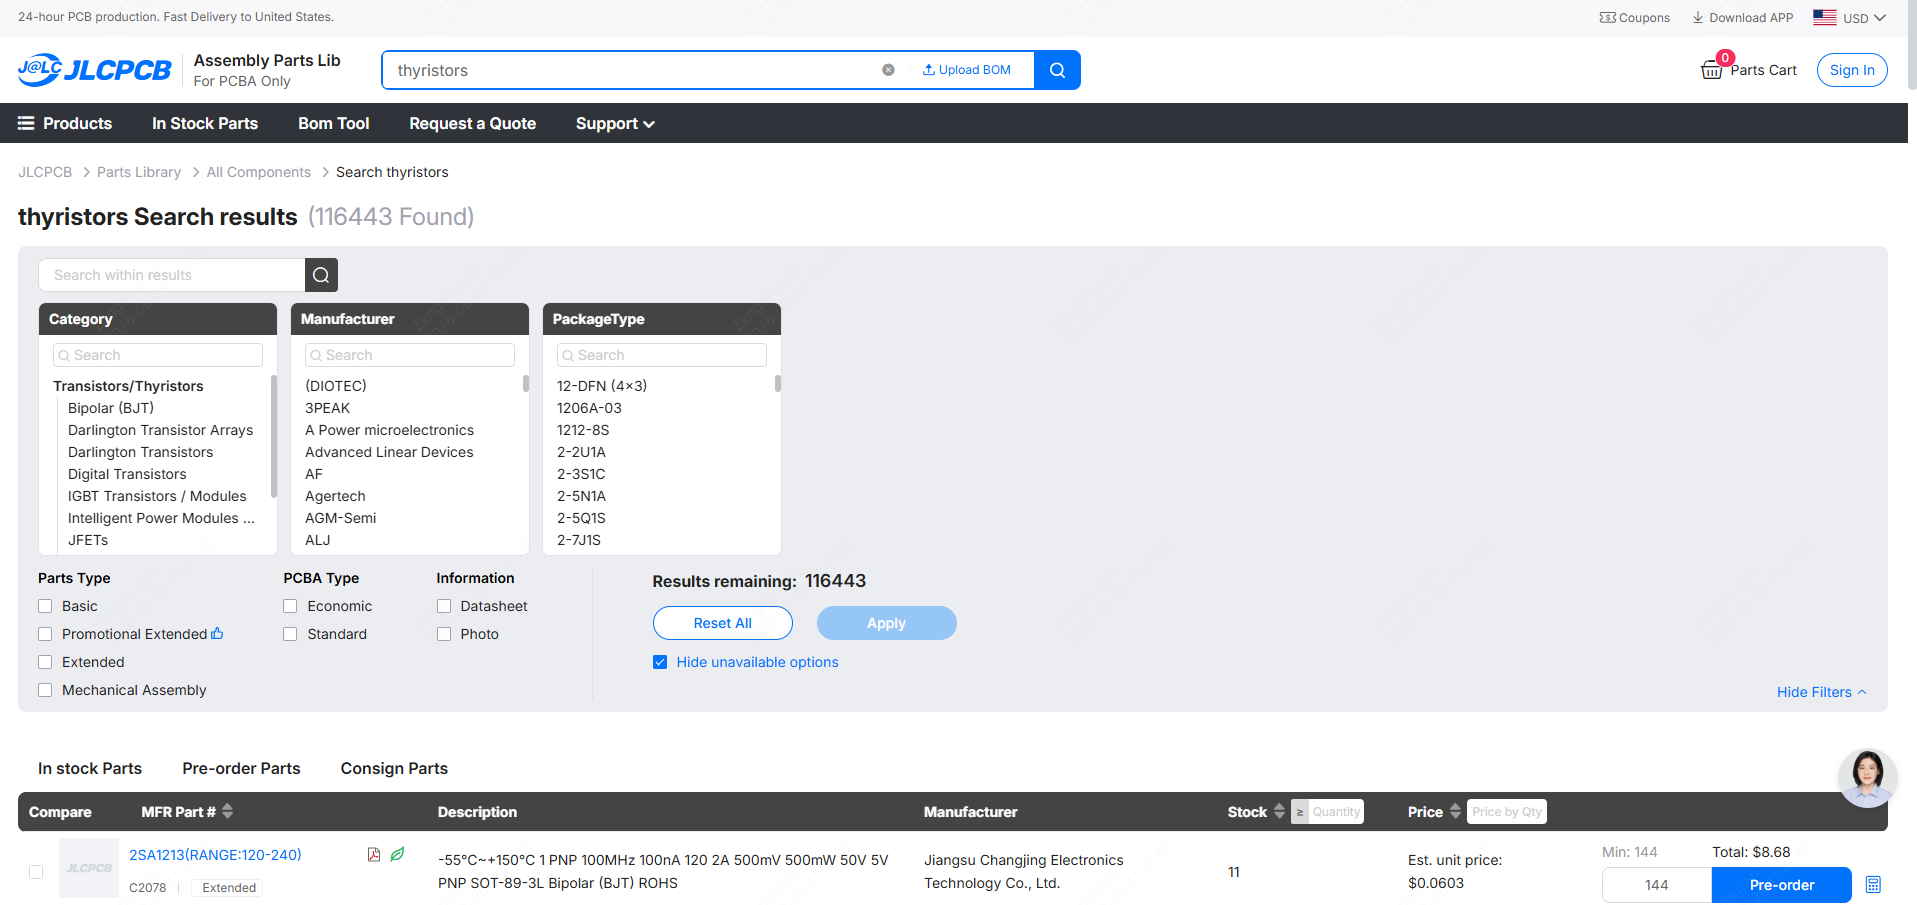Apply the selected filters

tap(887, 623)
